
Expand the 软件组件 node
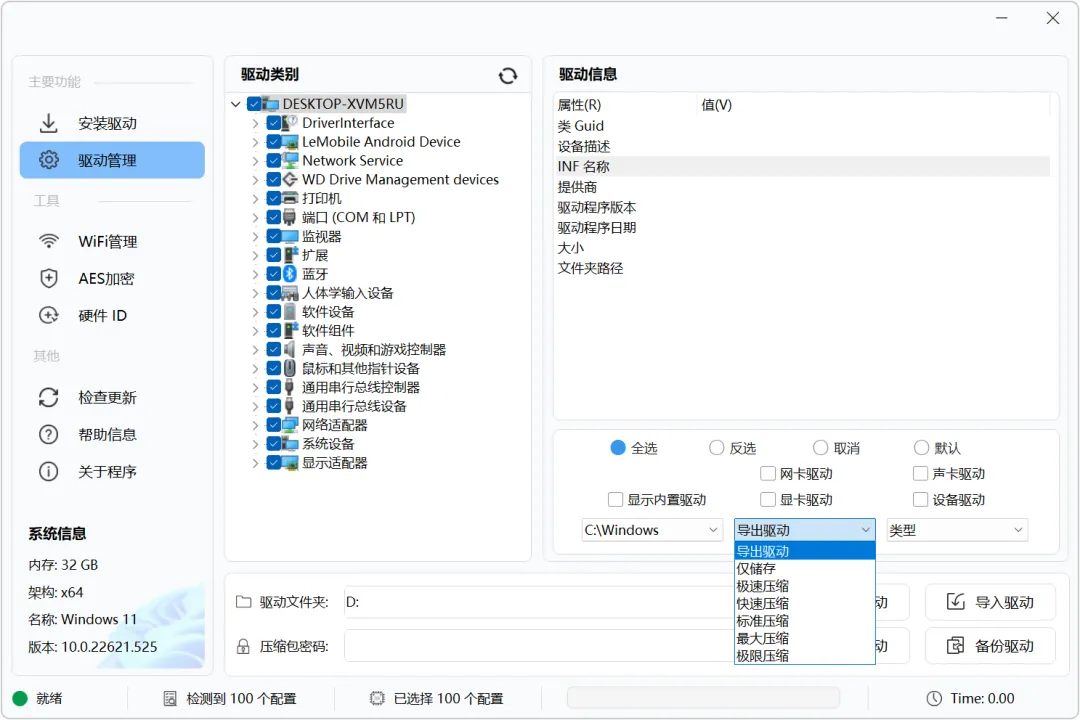[x=255, y=331]
